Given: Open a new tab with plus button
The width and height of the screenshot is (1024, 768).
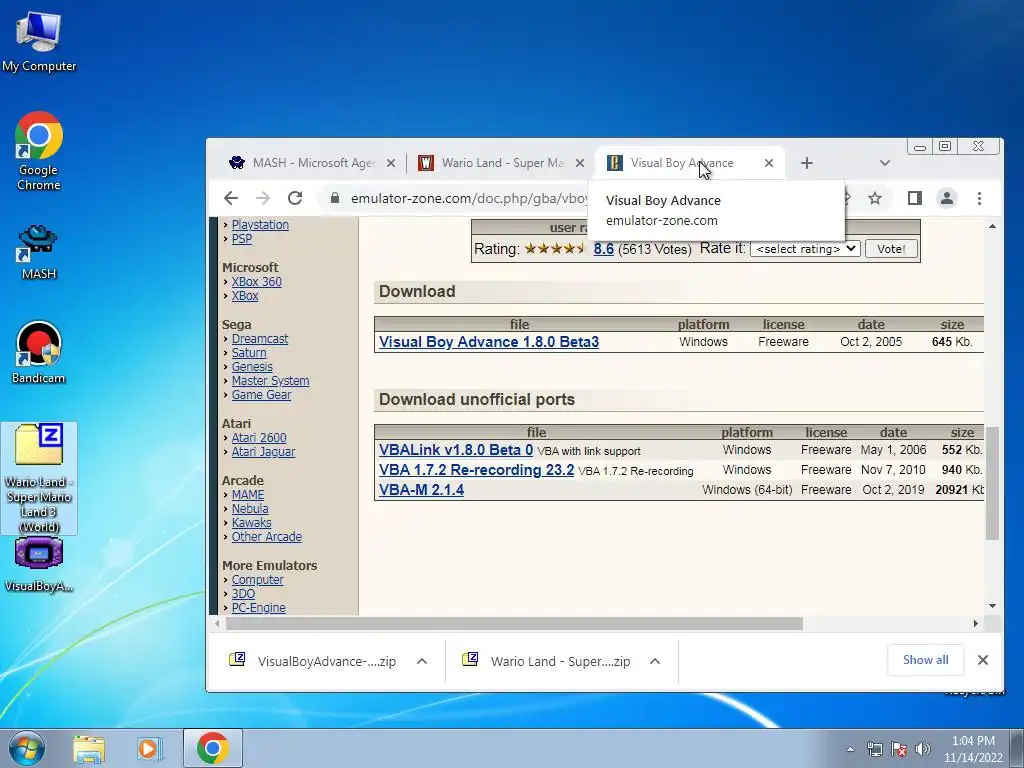Looking at the screenshot, I should click(807, 163).
